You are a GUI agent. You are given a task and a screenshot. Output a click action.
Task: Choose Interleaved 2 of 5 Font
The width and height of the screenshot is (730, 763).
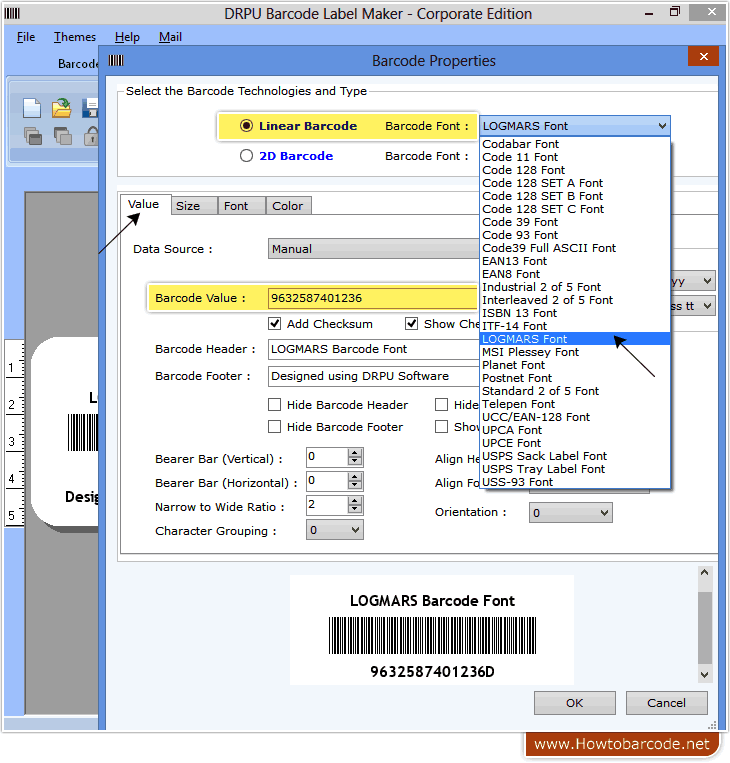coord(575,300)
